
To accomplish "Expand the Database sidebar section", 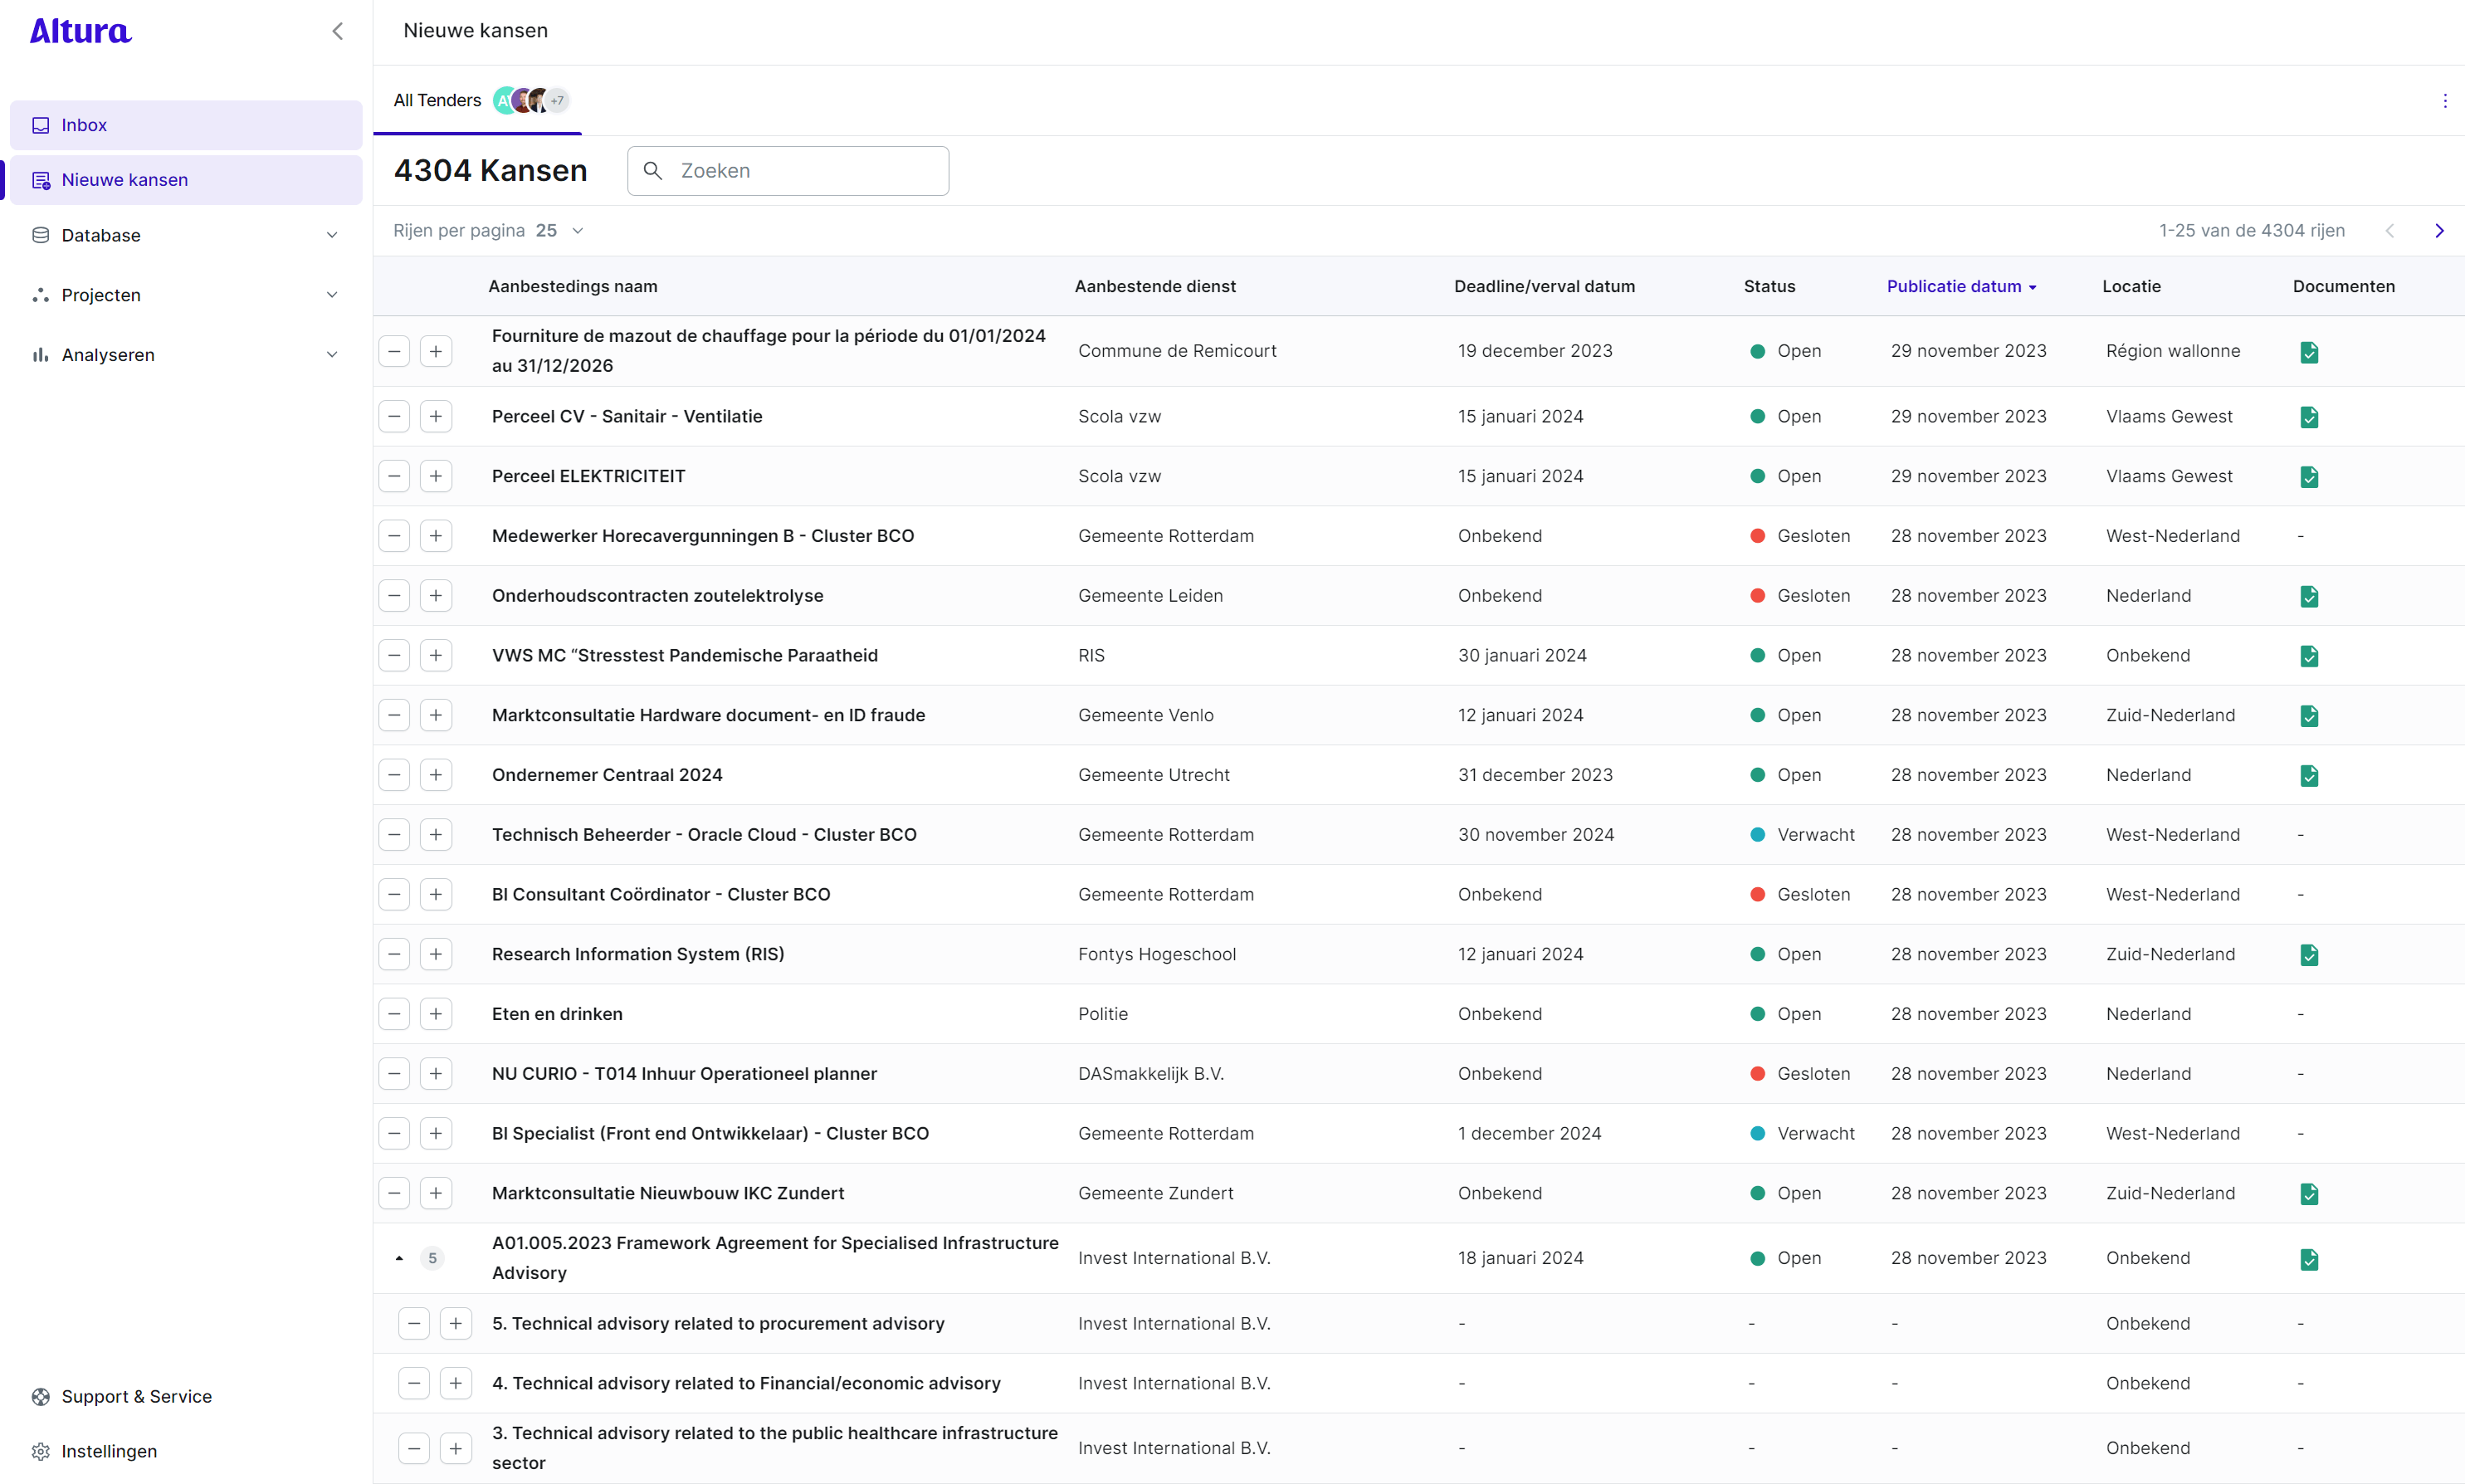I will 186,235.
